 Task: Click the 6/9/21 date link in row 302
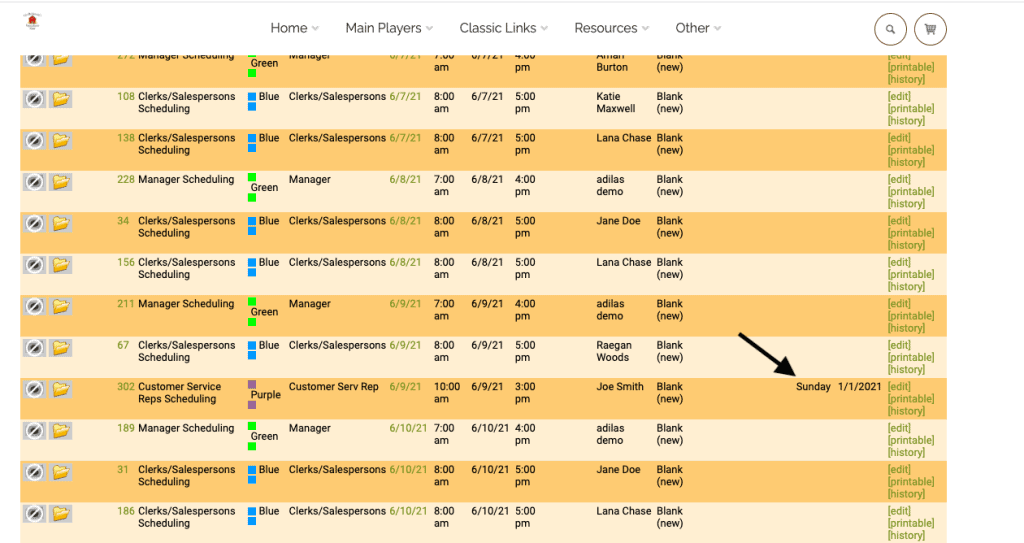405,387
